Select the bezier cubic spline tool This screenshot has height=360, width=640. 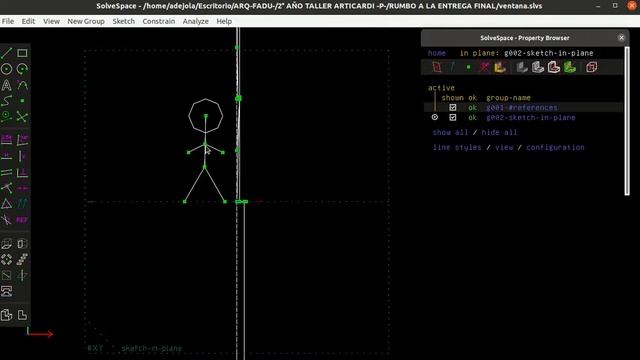click(7, 101)
